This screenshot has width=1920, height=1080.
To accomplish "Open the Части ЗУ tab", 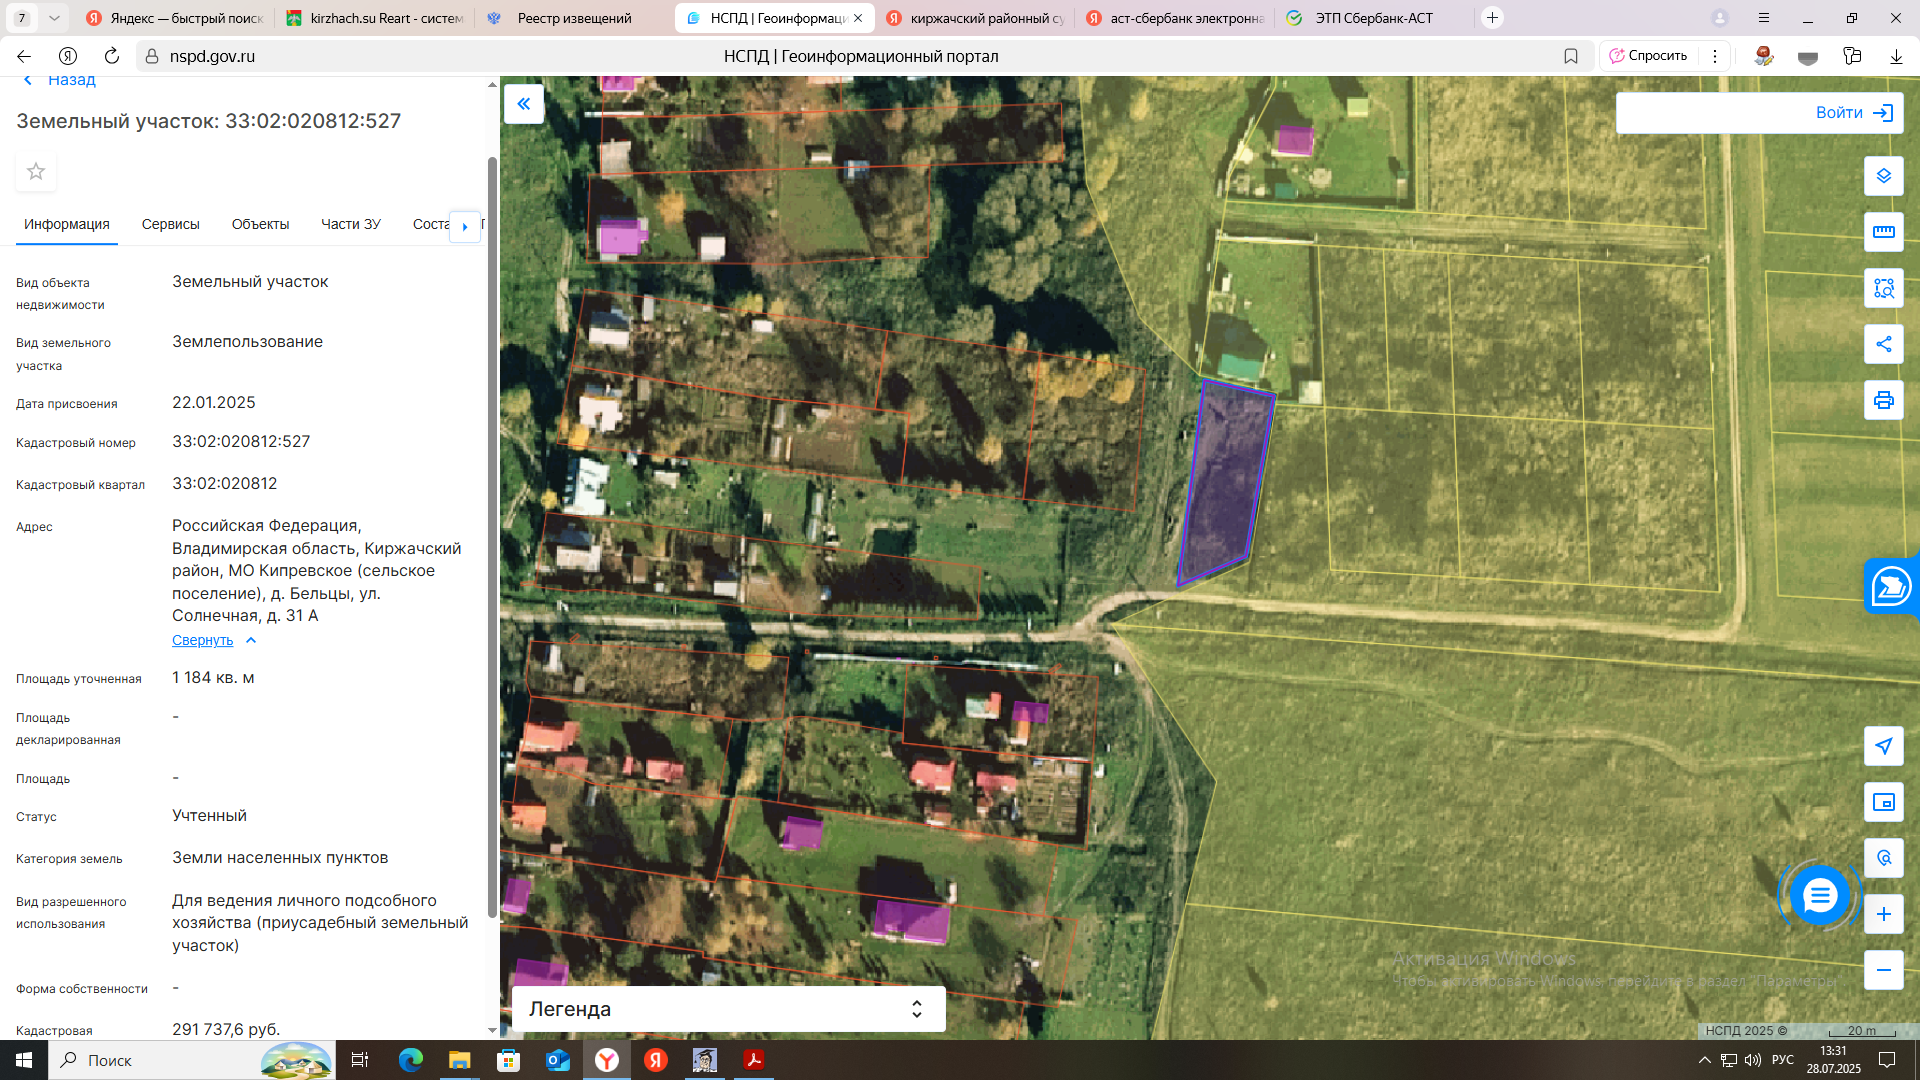I will click(350, 224).
